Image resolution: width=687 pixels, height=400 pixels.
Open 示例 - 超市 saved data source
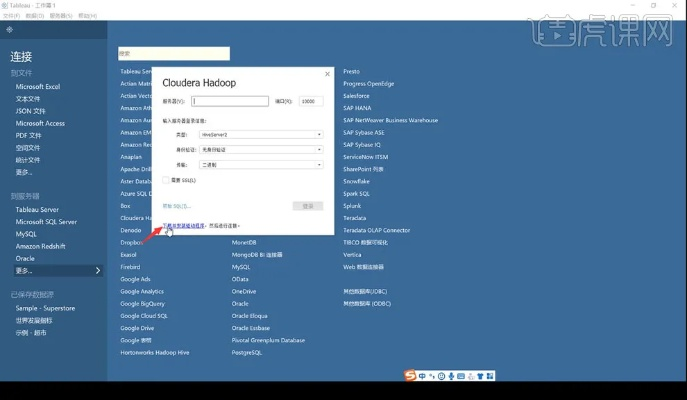31,333
